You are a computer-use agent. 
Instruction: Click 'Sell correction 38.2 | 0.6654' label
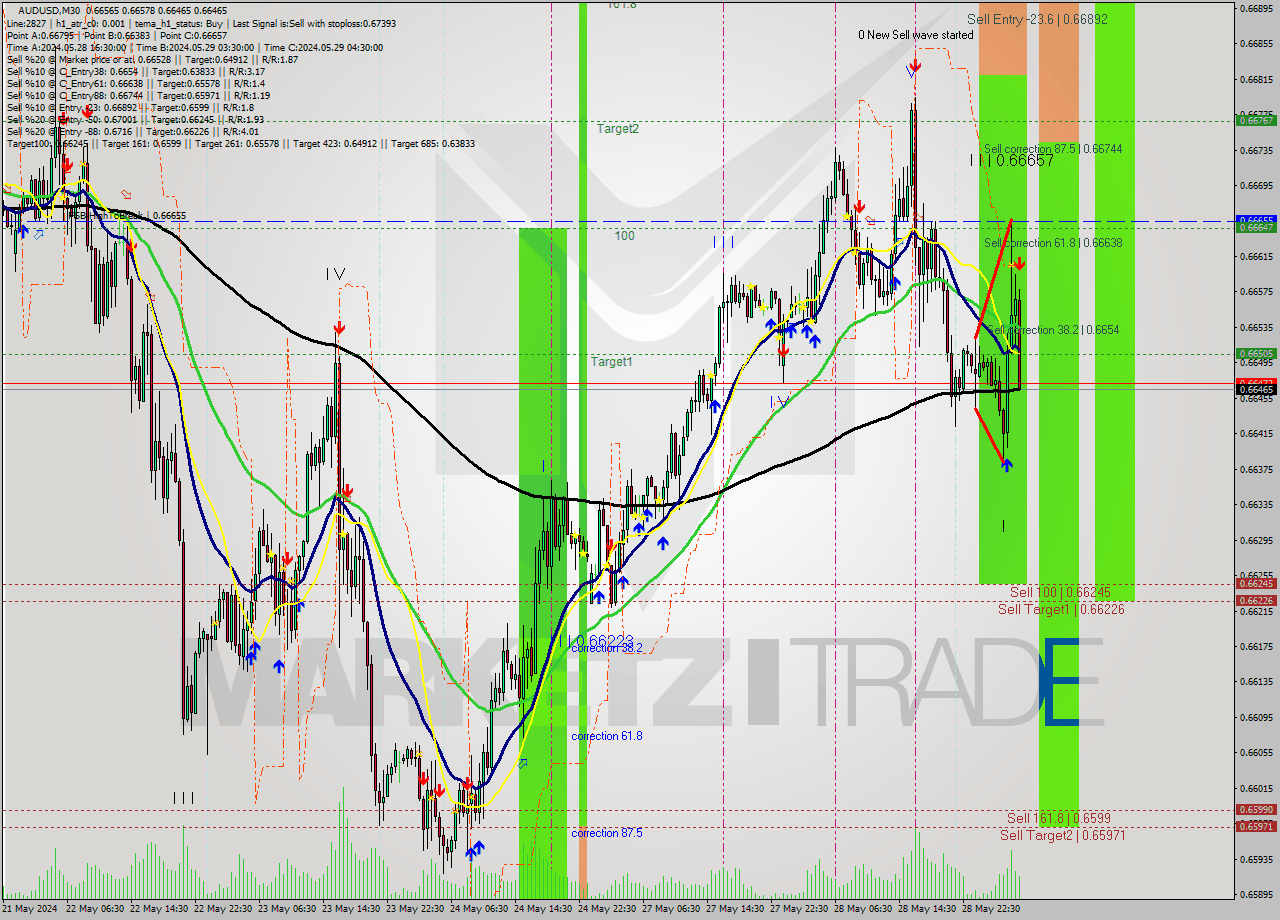[x=1053, y=329]
